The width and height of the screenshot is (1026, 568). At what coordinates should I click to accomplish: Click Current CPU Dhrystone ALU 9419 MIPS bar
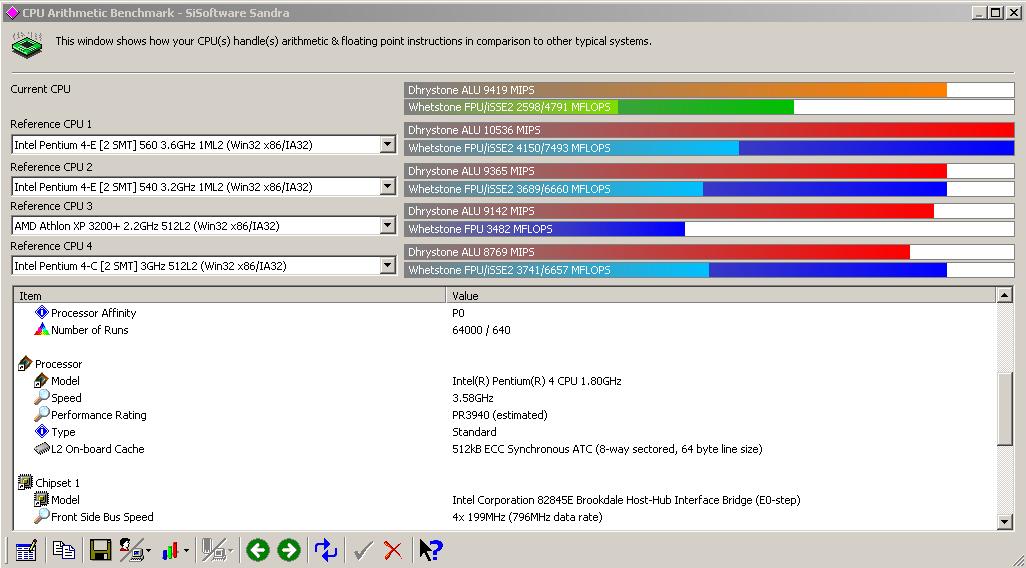709,90
